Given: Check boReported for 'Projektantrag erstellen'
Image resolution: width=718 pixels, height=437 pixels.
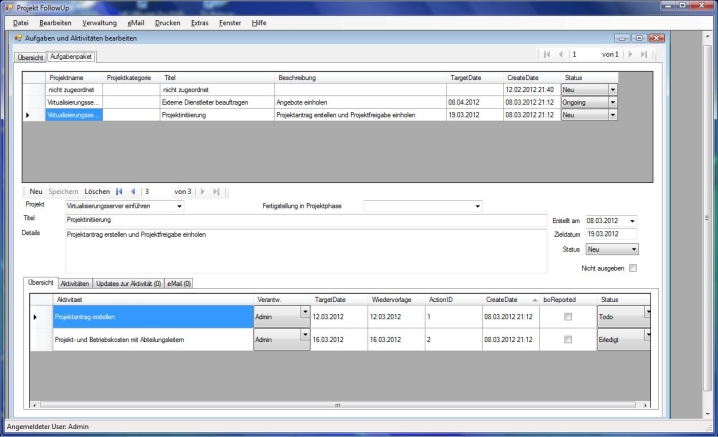Looking at the screenshot, I should (x=567, y=316).
